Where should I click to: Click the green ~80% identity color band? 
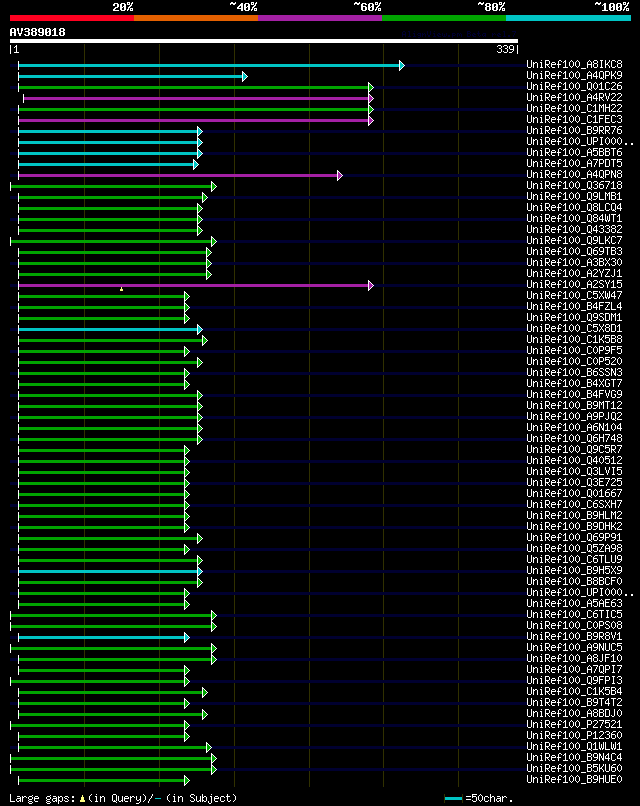pos(444,18)
